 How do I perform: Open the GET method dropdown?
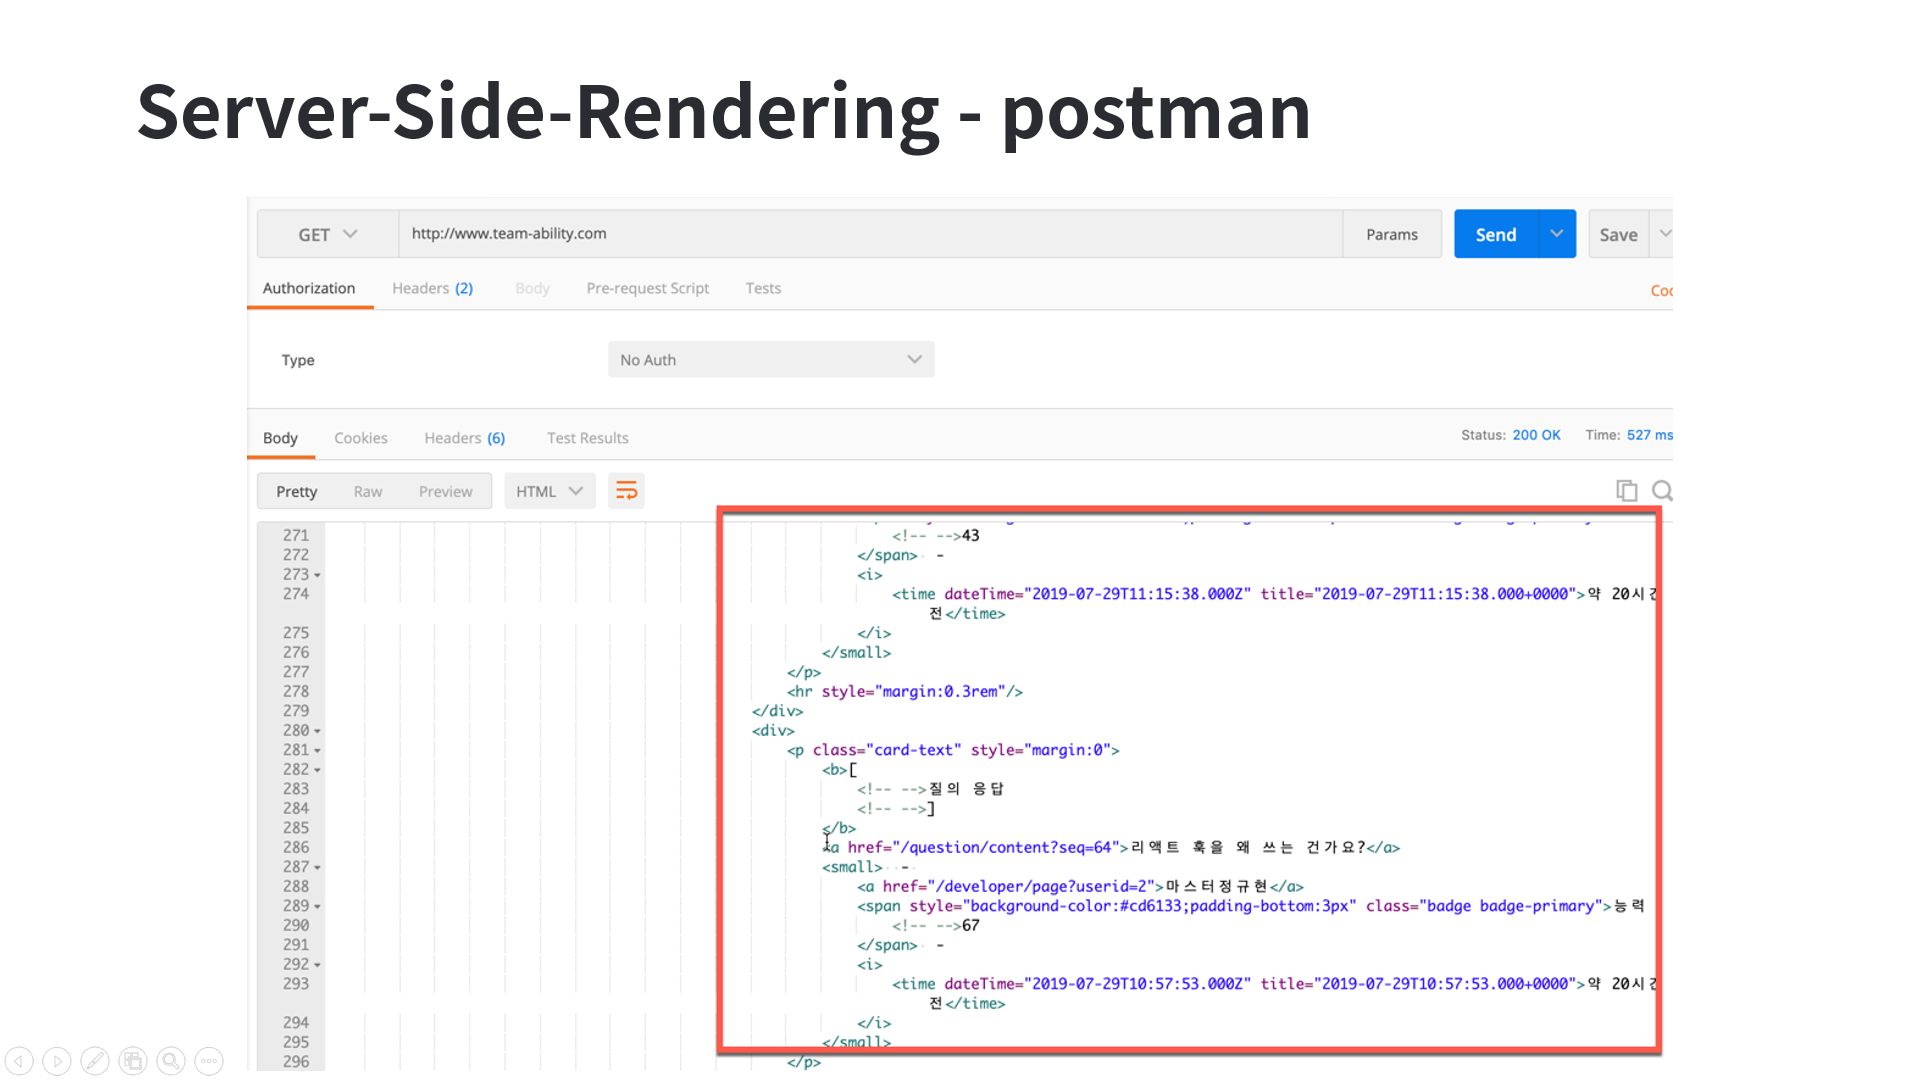coord(328,234)
